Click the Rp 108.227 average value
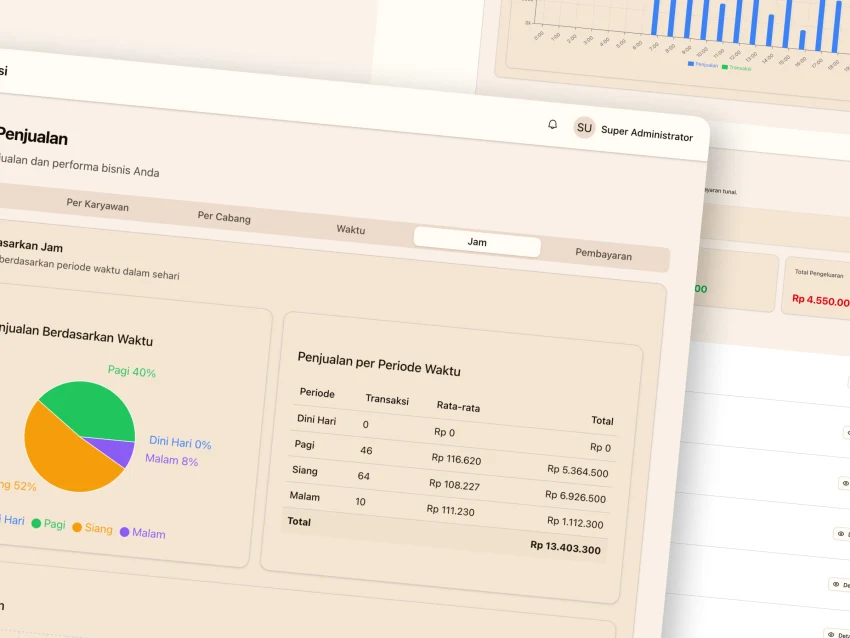850x638 pixels. pos(454,485)
